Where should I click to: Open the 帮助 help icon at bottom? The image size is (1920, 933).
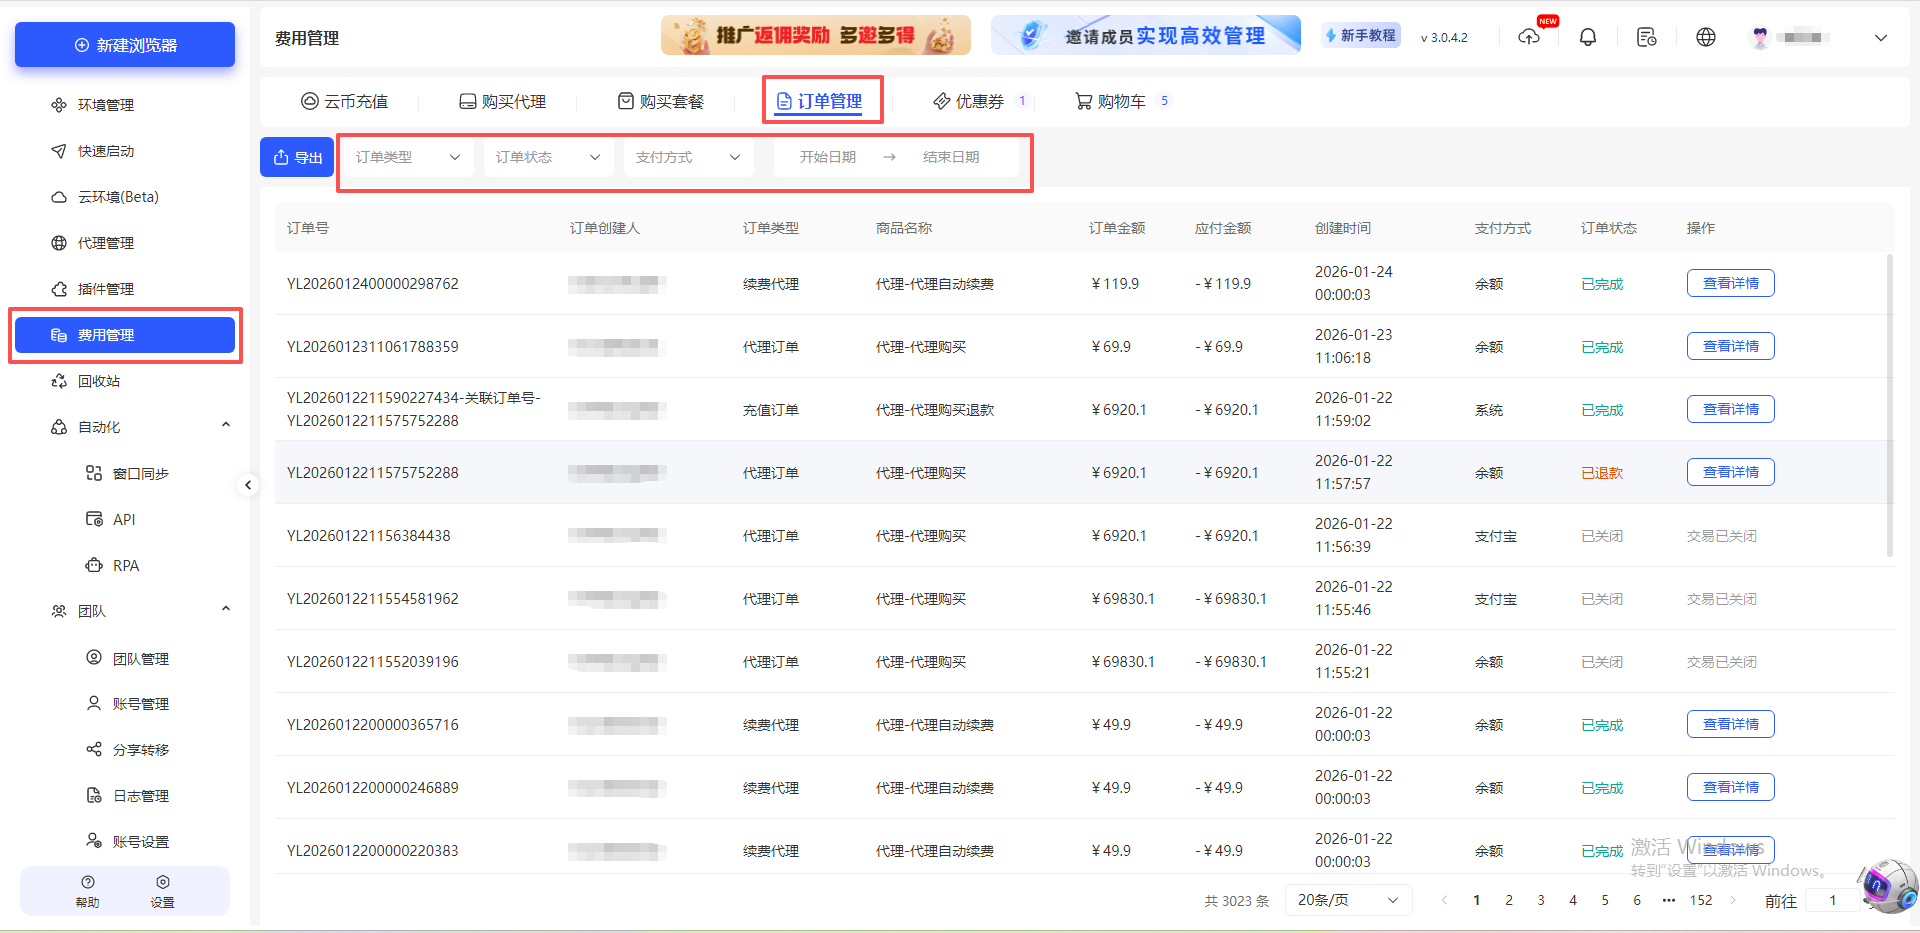tap(87, 890)
